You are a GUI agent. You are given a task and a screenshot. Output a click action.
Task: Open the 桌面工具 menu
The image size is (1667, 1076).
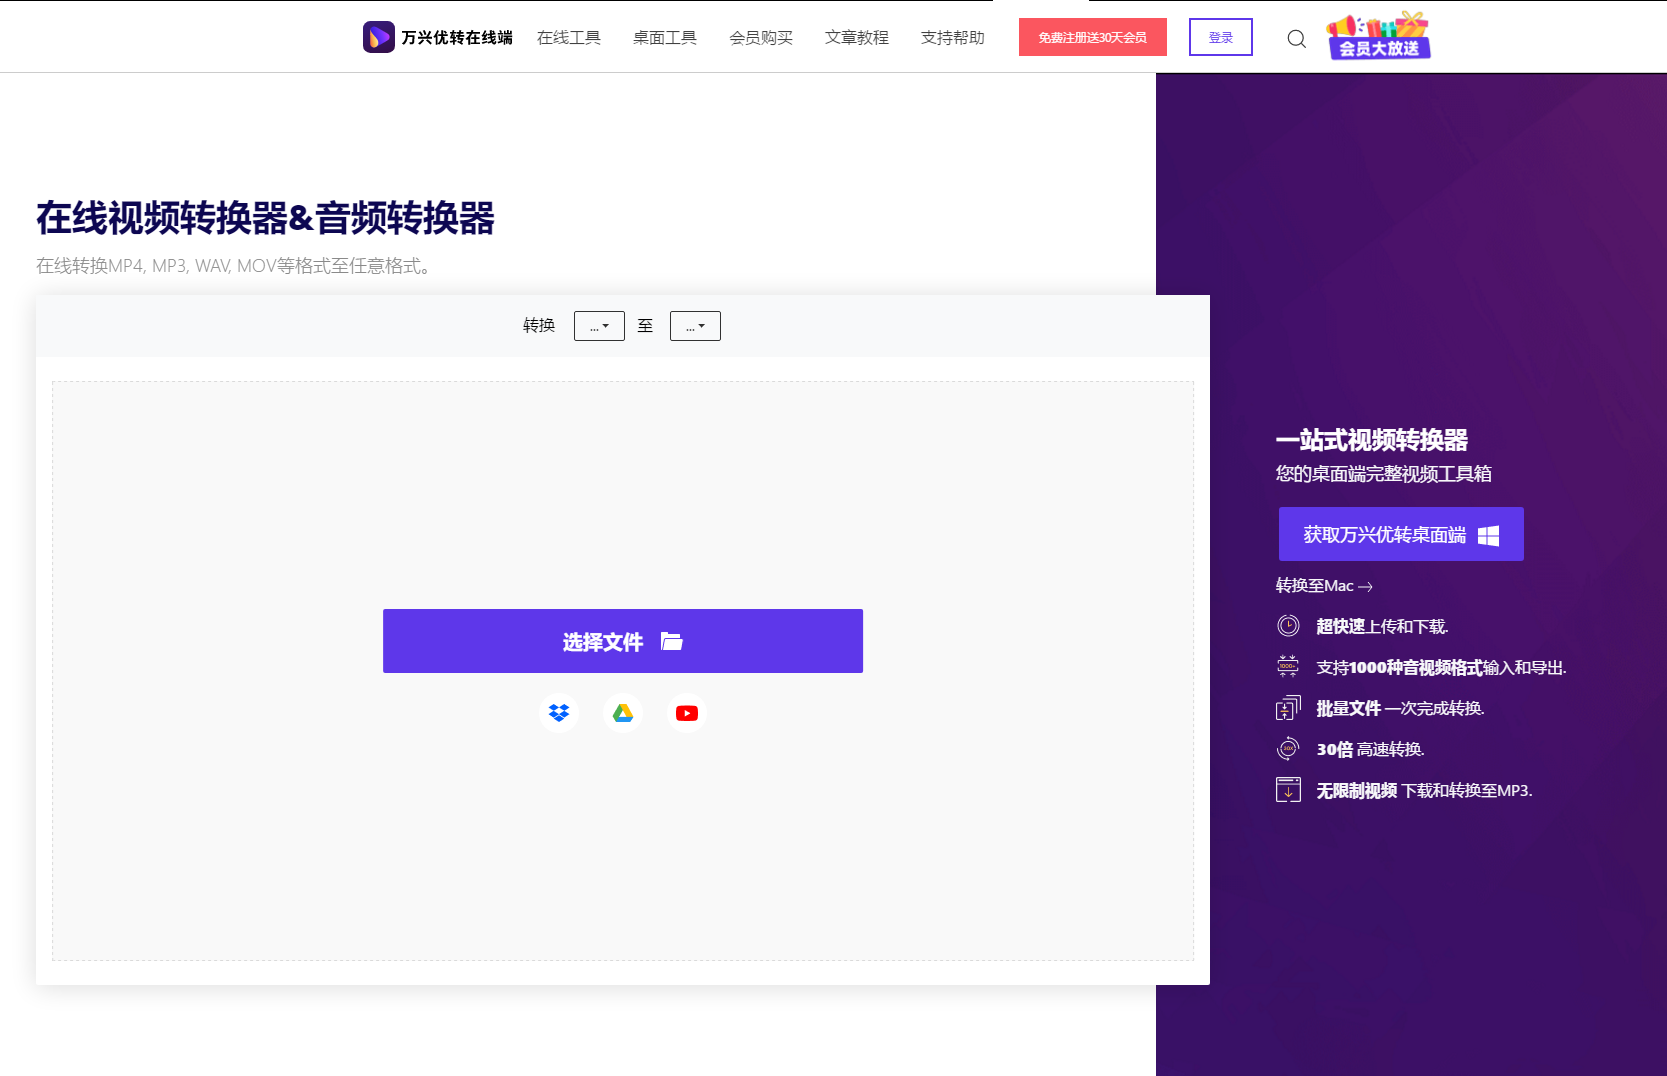coord(664,37)
